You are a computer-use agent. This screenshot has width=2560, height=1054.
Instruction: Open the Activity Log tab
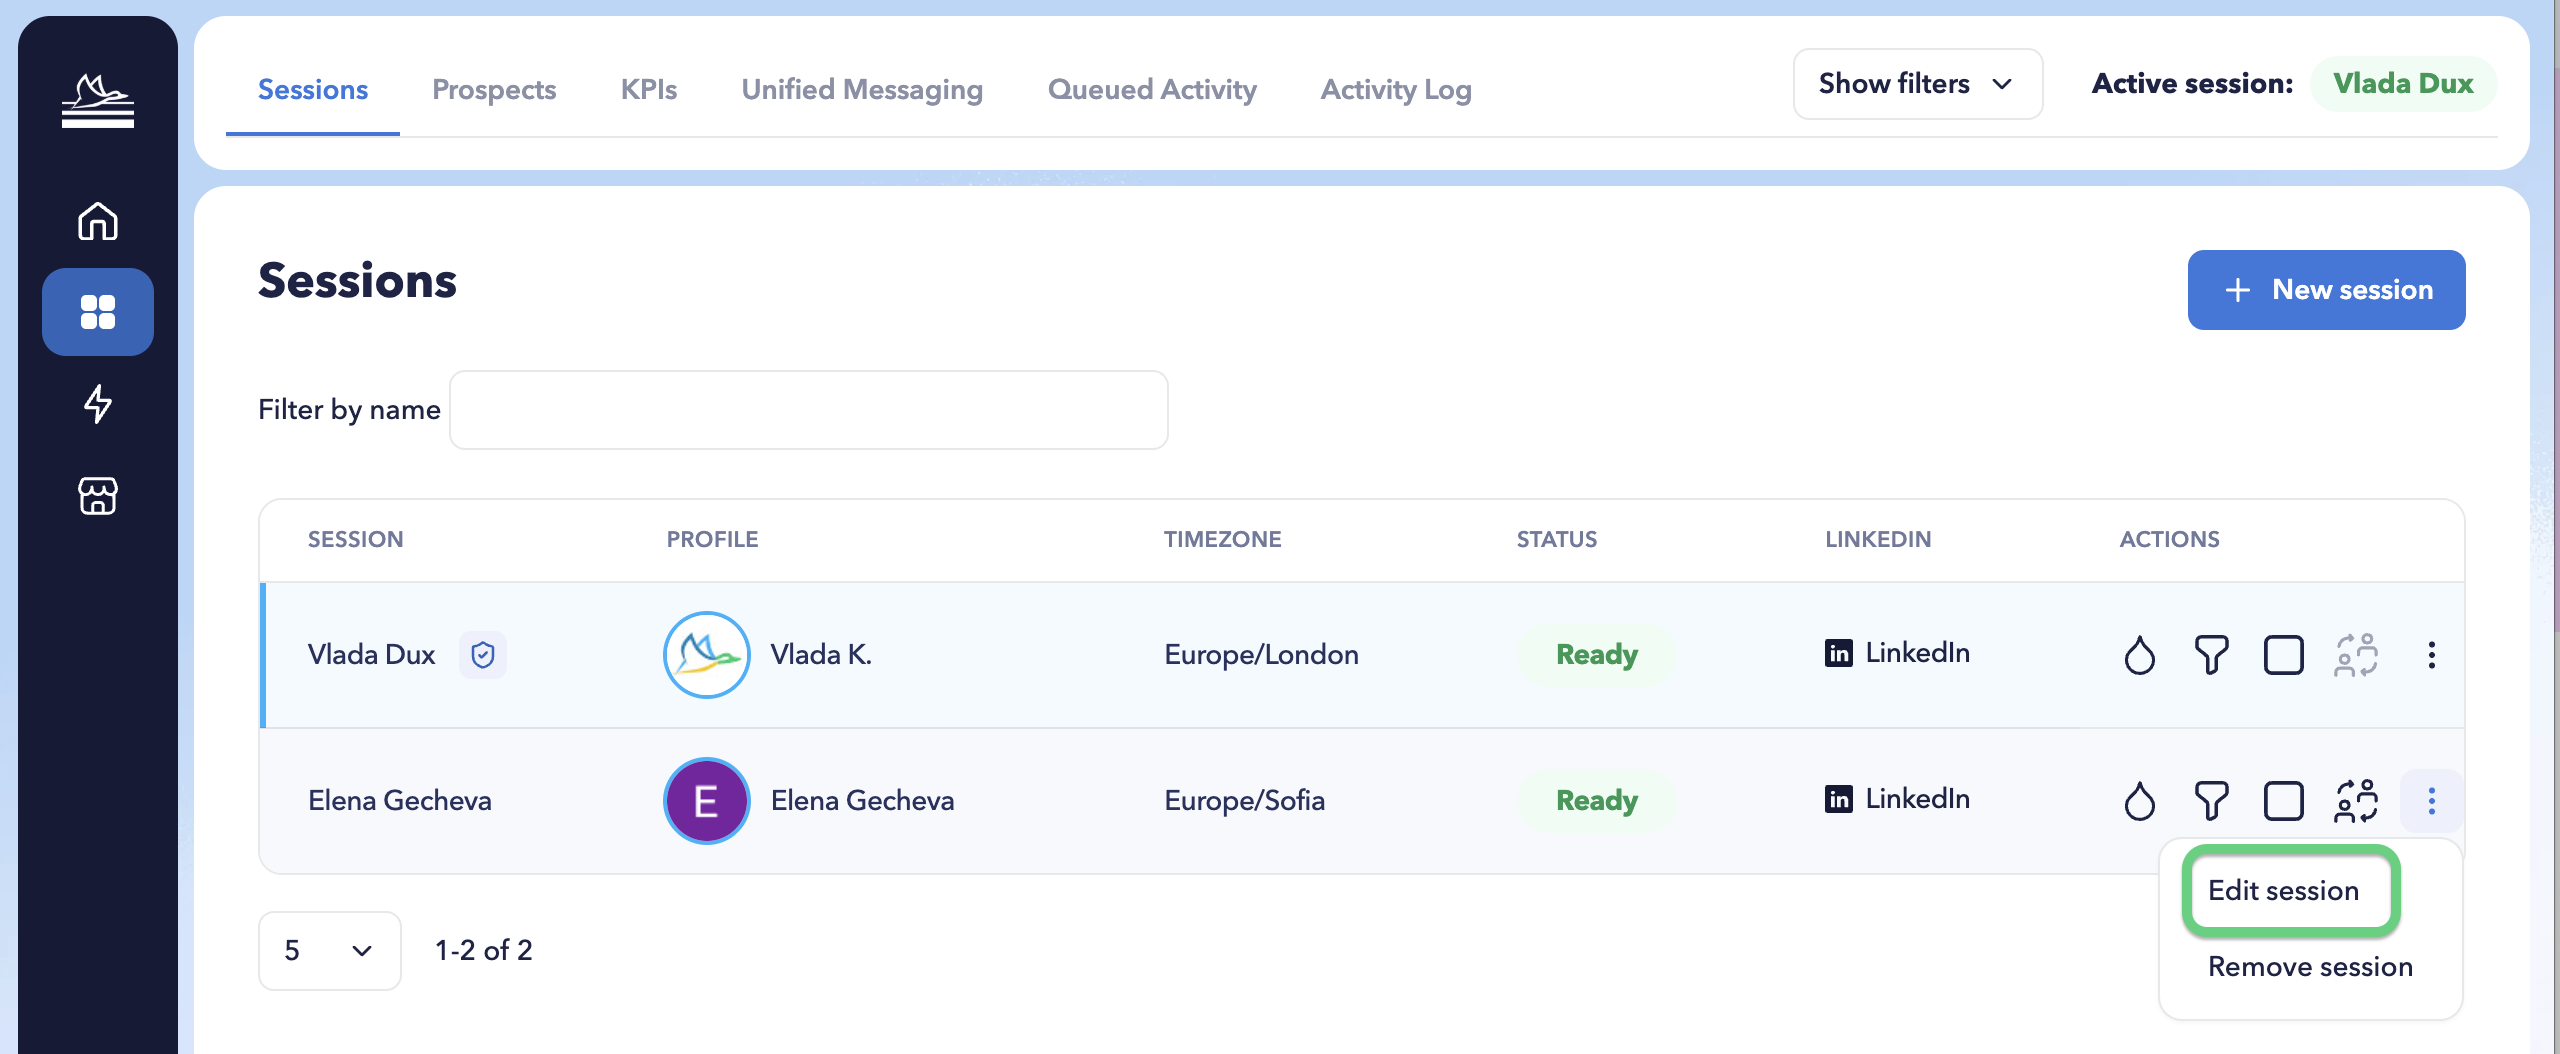coord(1396,90)
